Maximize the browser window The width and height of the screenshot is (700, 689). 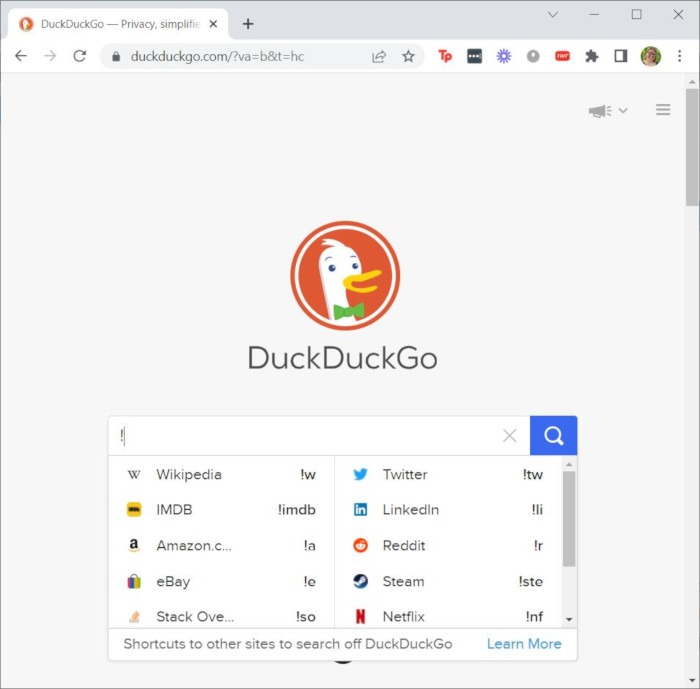[637, 14]
